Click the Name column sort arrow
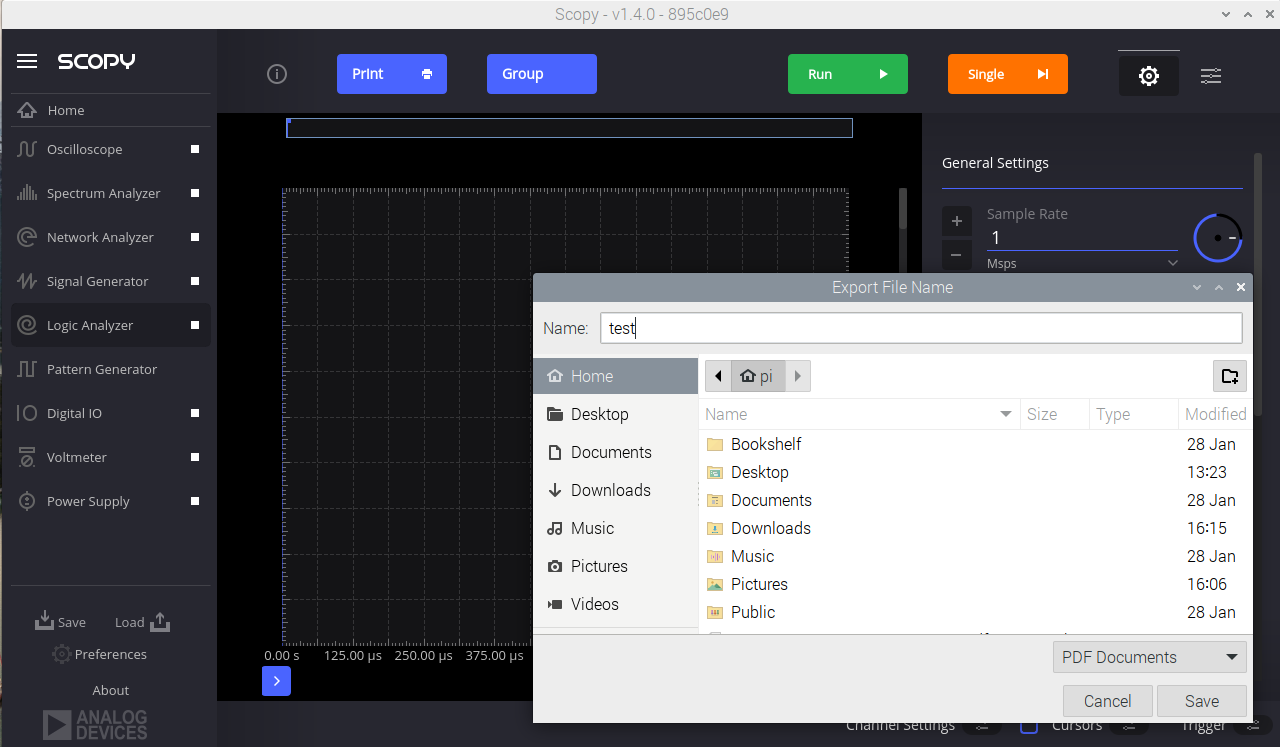This screenshot has height=747, width=1280. click(x=1006, y=414)
